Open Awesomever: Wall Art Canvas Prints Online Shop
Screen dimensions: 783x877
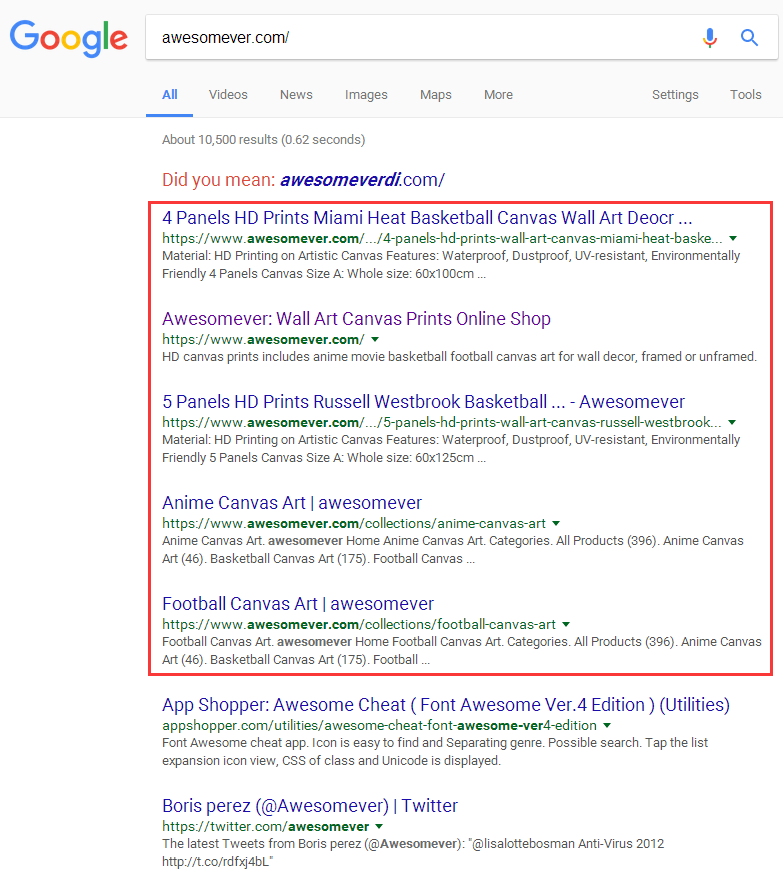click(x=356, y=319)
